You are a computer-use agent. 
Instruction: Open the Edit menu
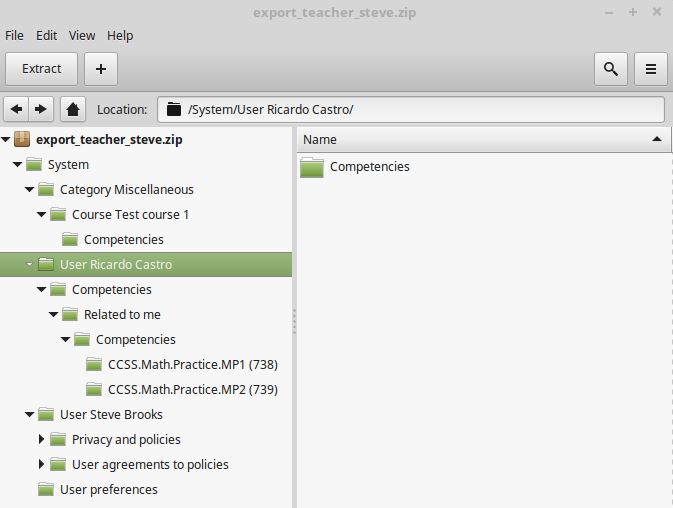[x=46, y=36]
